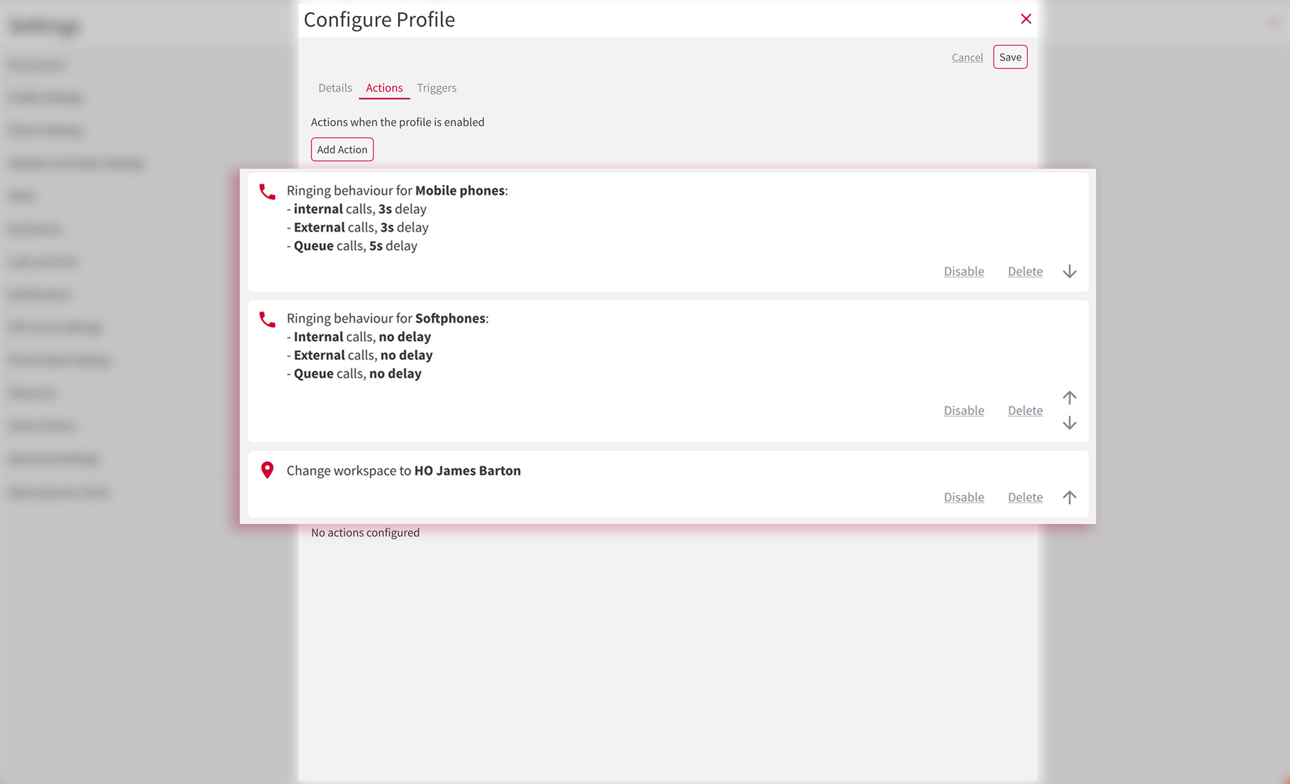This screenshot has width=1290, height=784.
Task: Delete the Mobile phones ringing action
Action: [1025, 271]
